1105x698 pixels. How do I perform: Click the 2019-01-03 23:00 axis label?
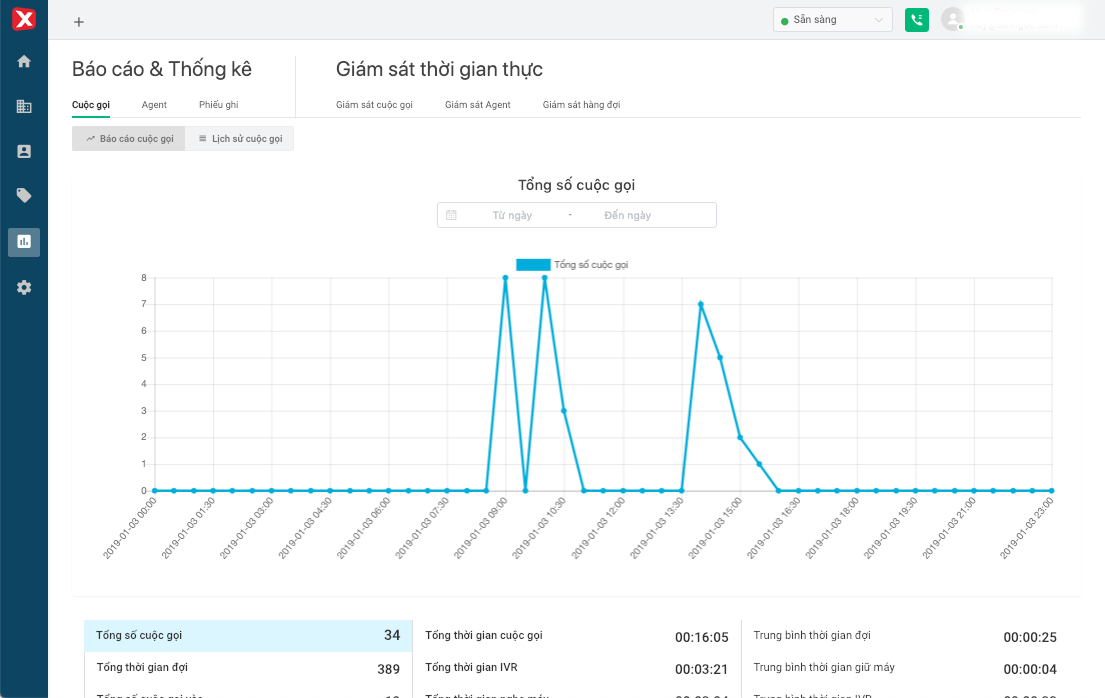(1027, 528)
